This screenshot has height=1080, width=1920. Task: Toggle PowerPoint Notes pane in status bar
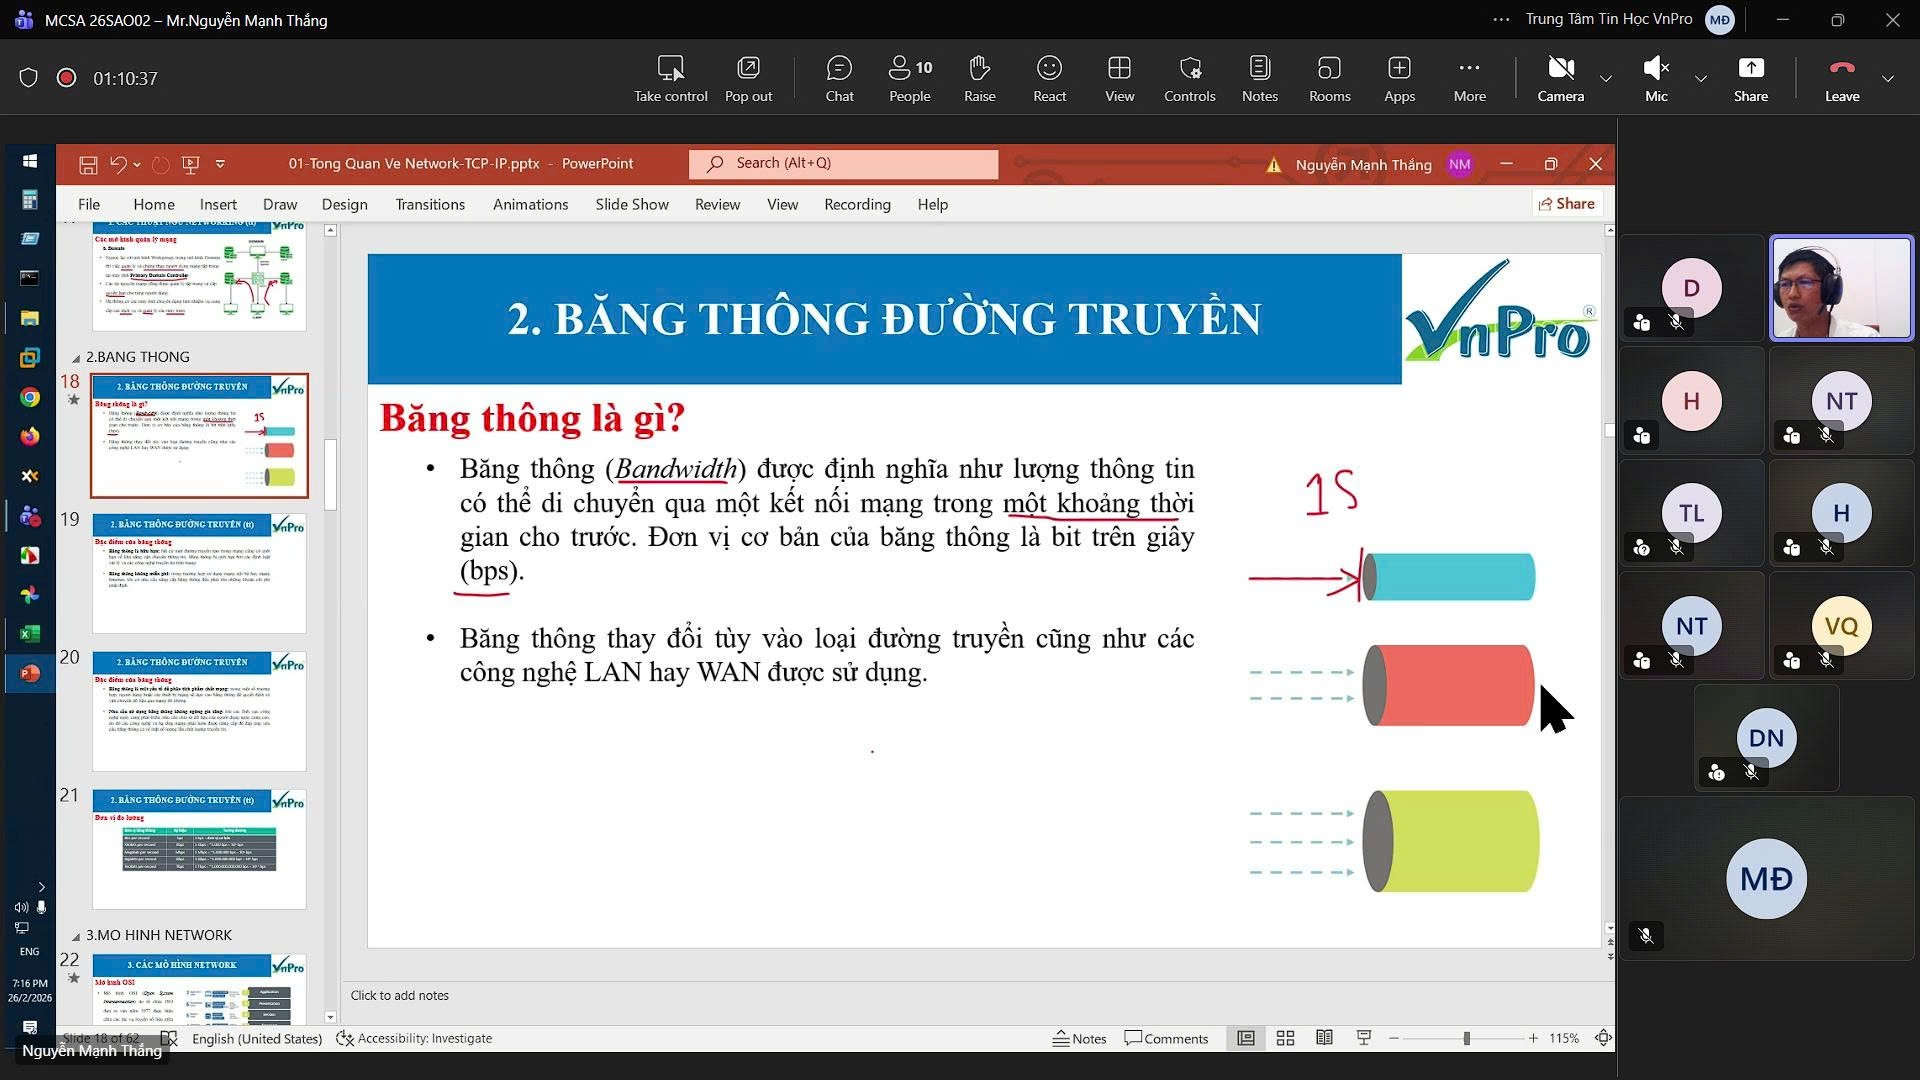coord(1079,1038)
